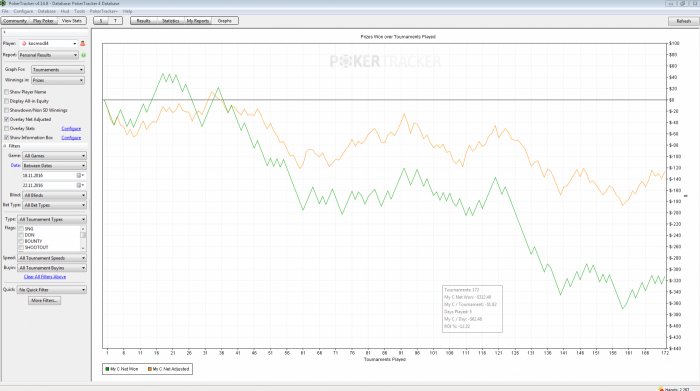Click the Flags list scrollbar
The width and height of the screenshot is (700, 391).
(83, 238)
